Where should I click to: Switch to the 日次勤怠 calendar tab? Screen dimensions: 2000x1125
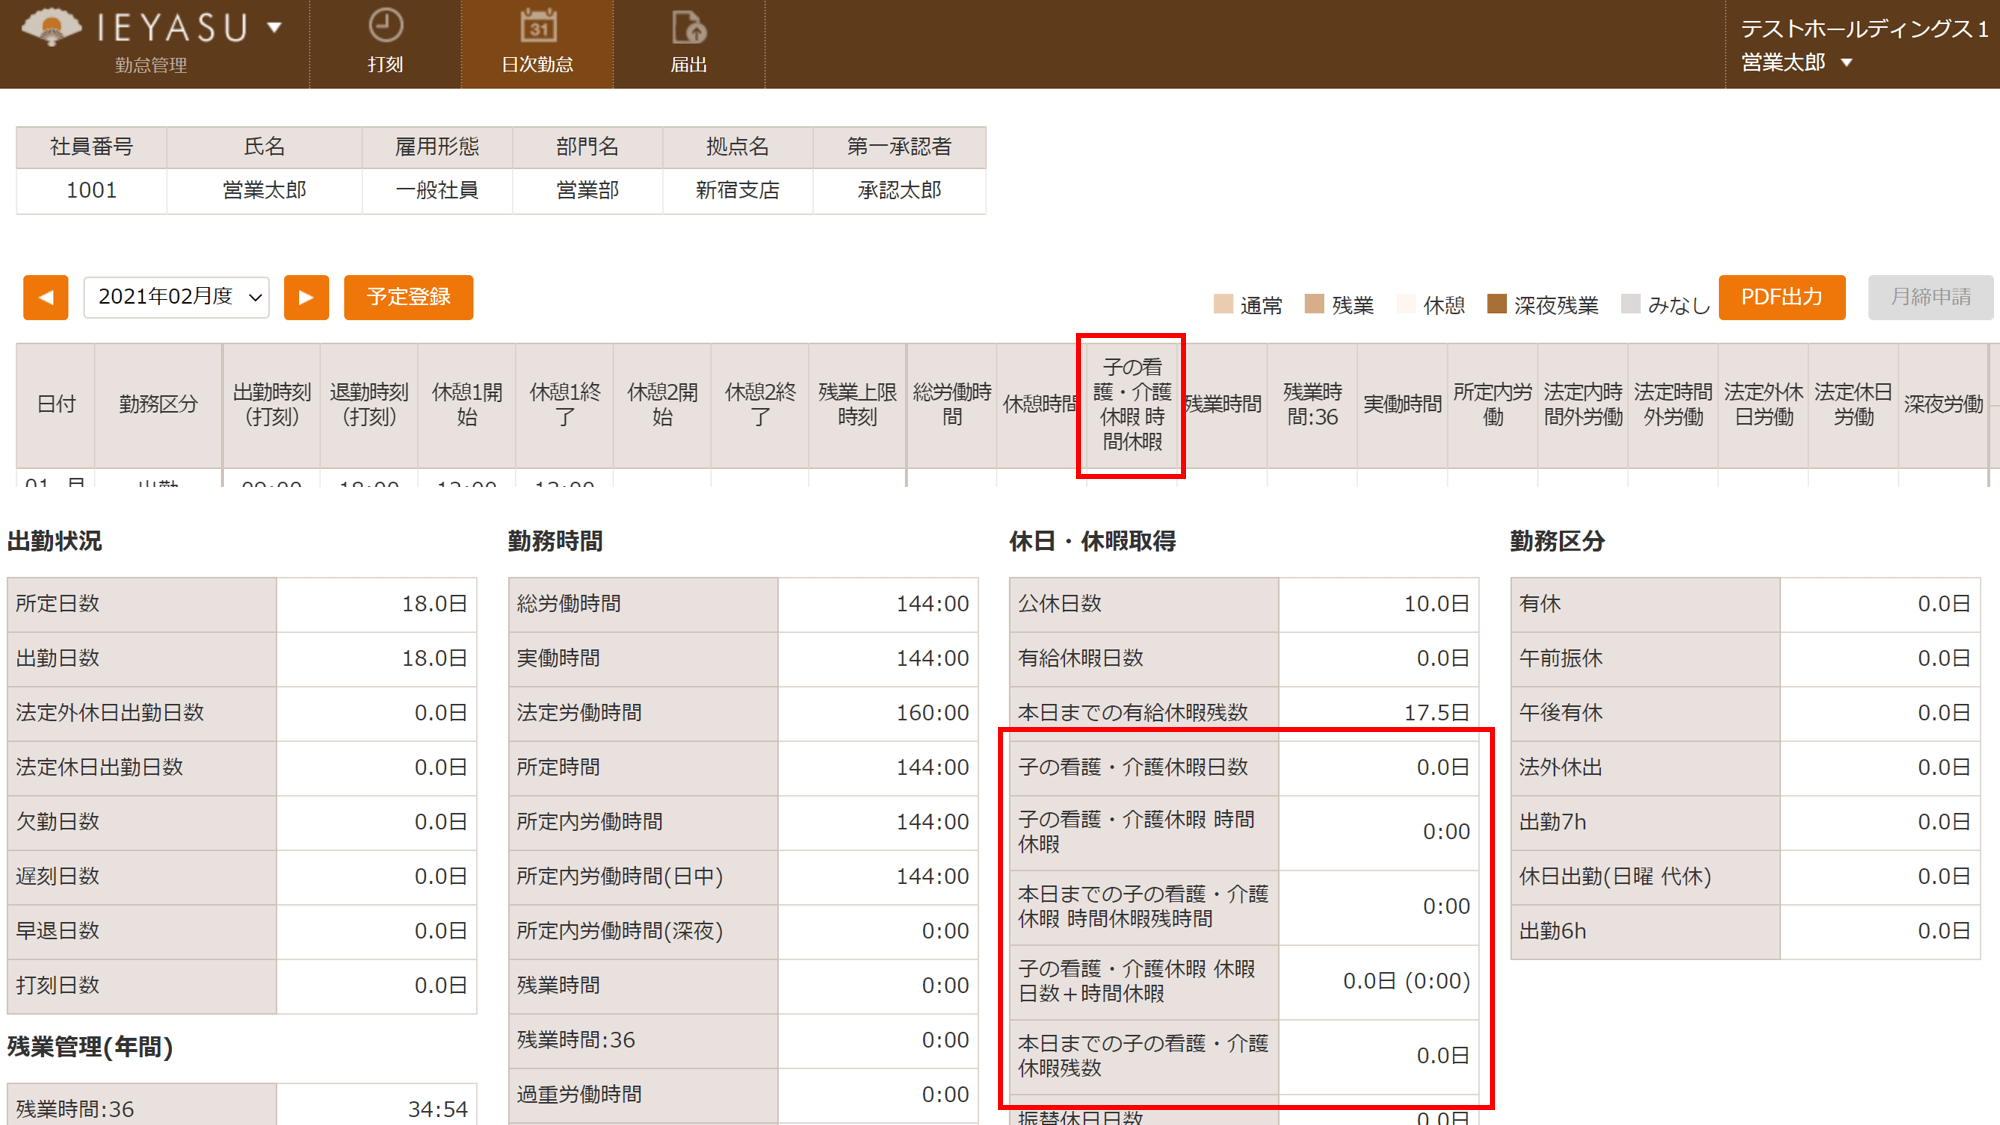point(537,43)
